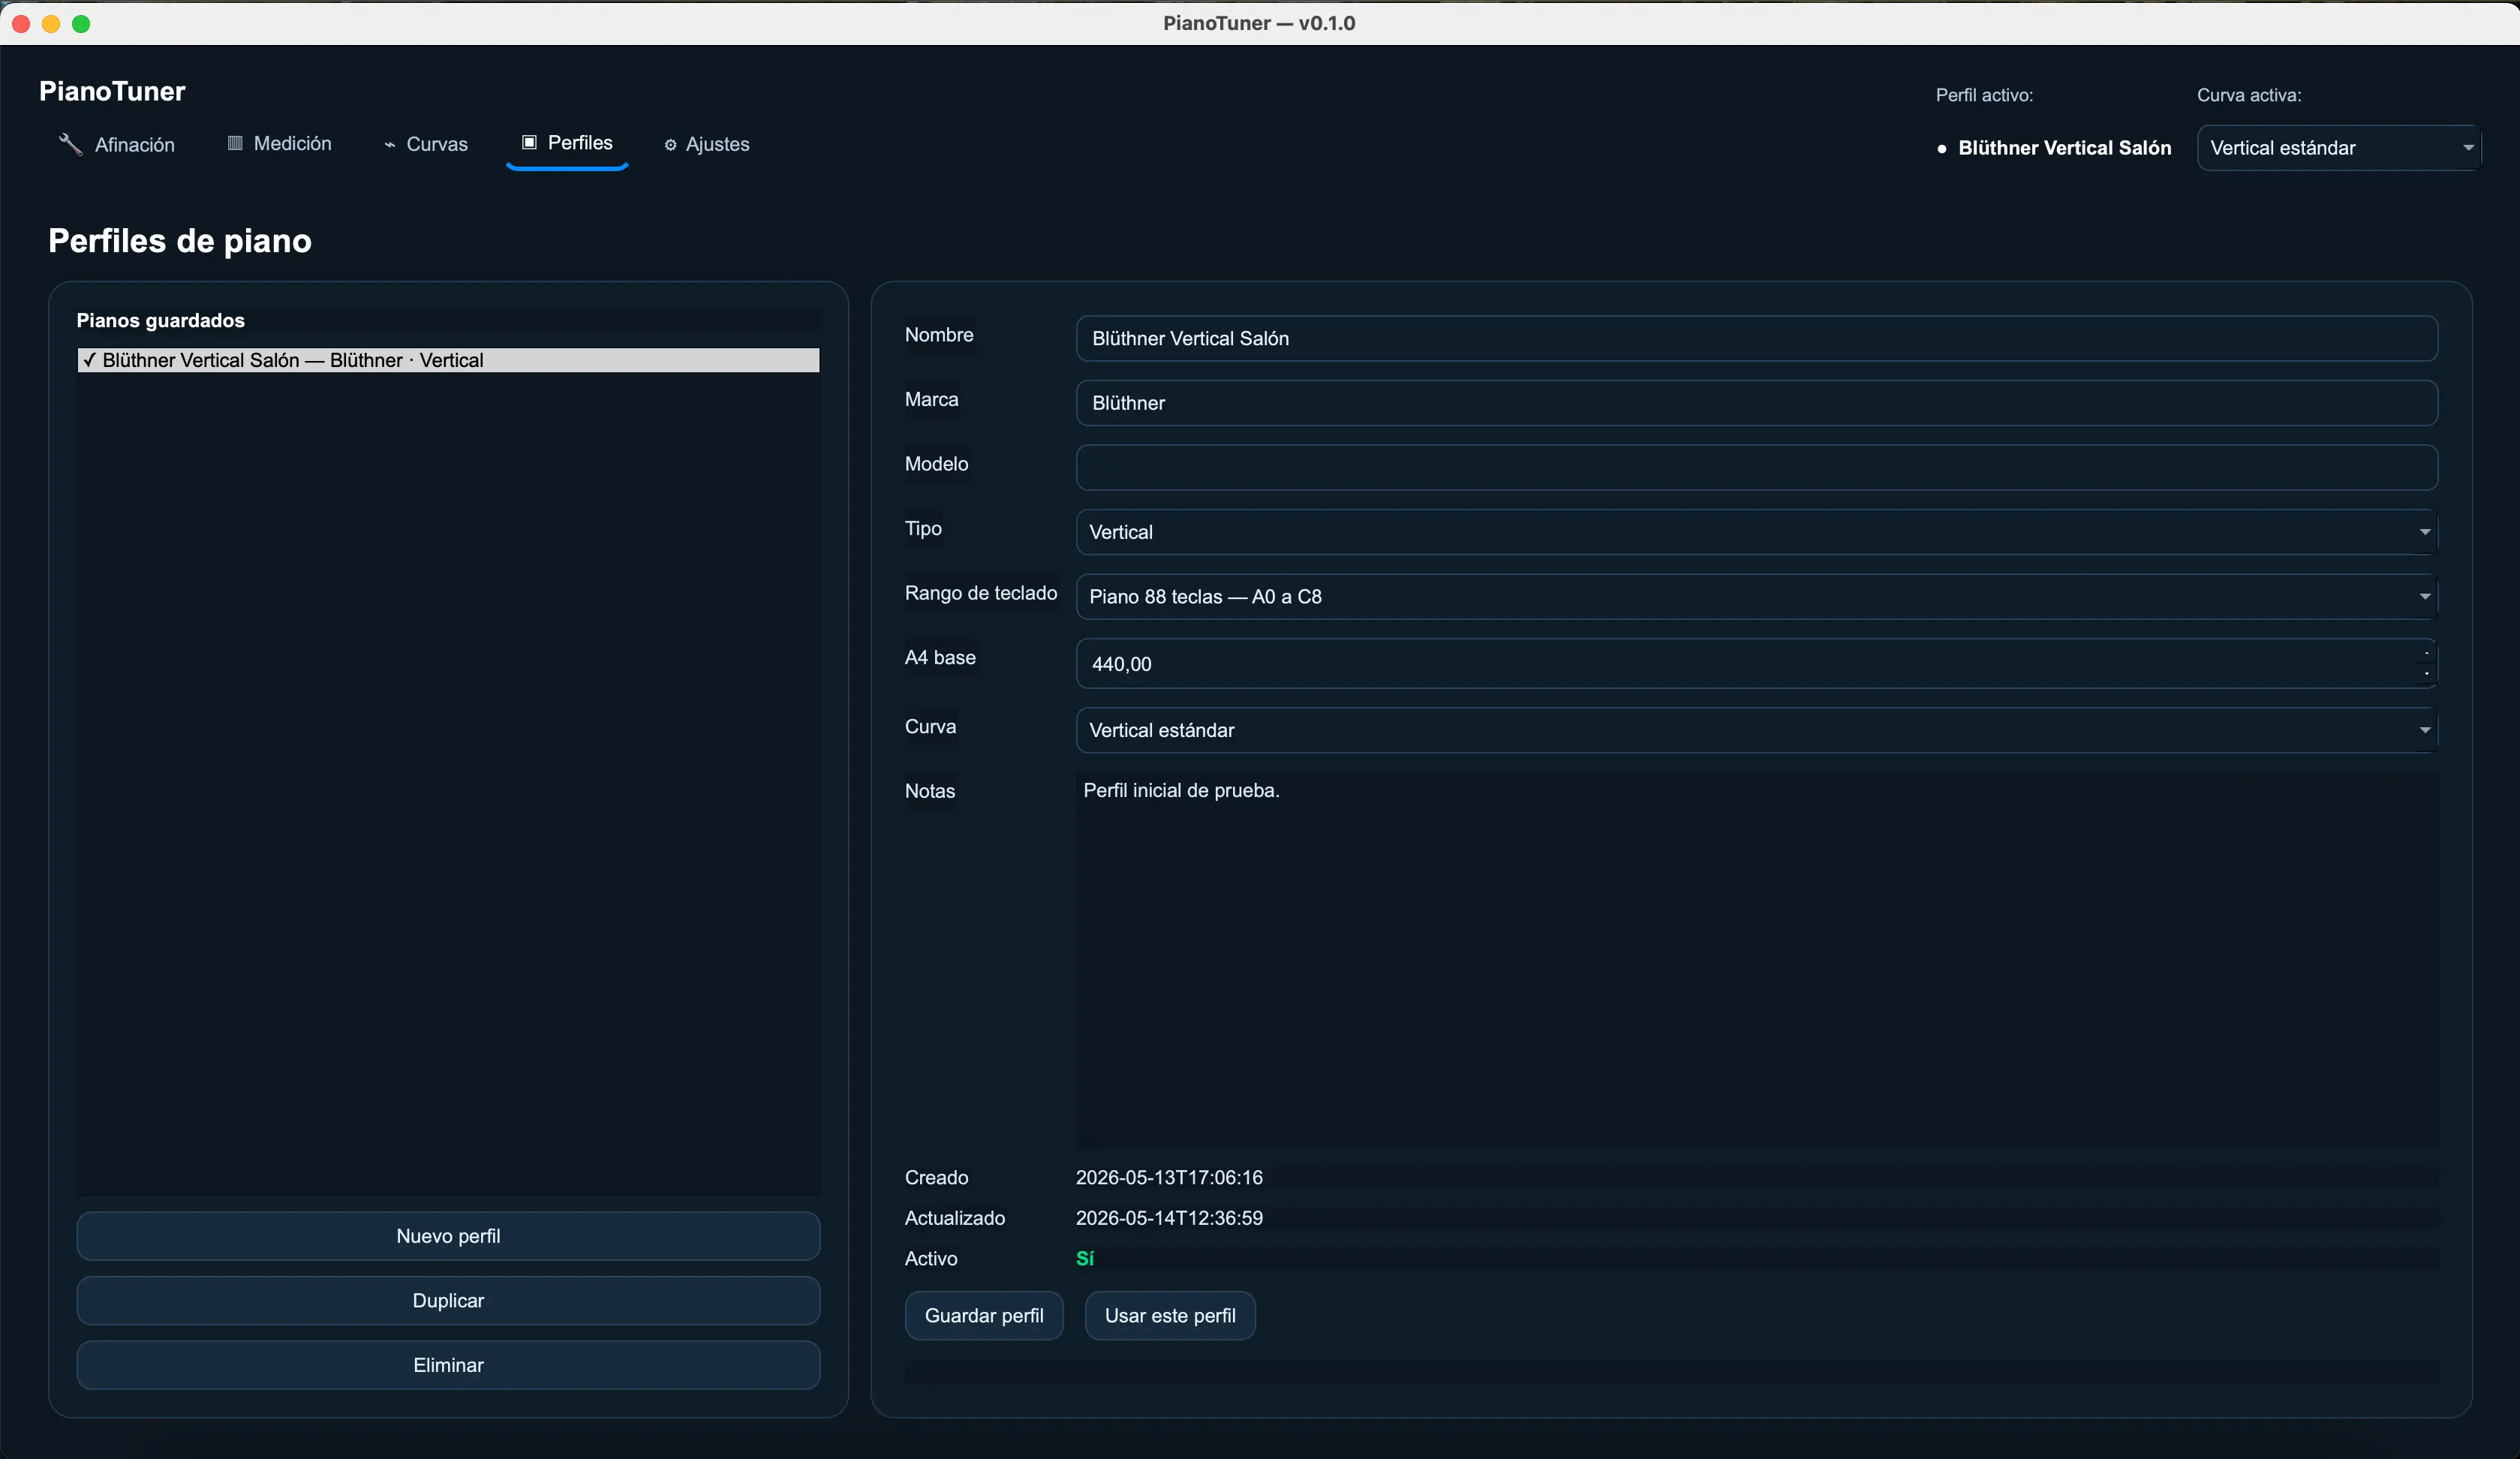
Task: Switch to the Medición tab
Action: [280, 143]
